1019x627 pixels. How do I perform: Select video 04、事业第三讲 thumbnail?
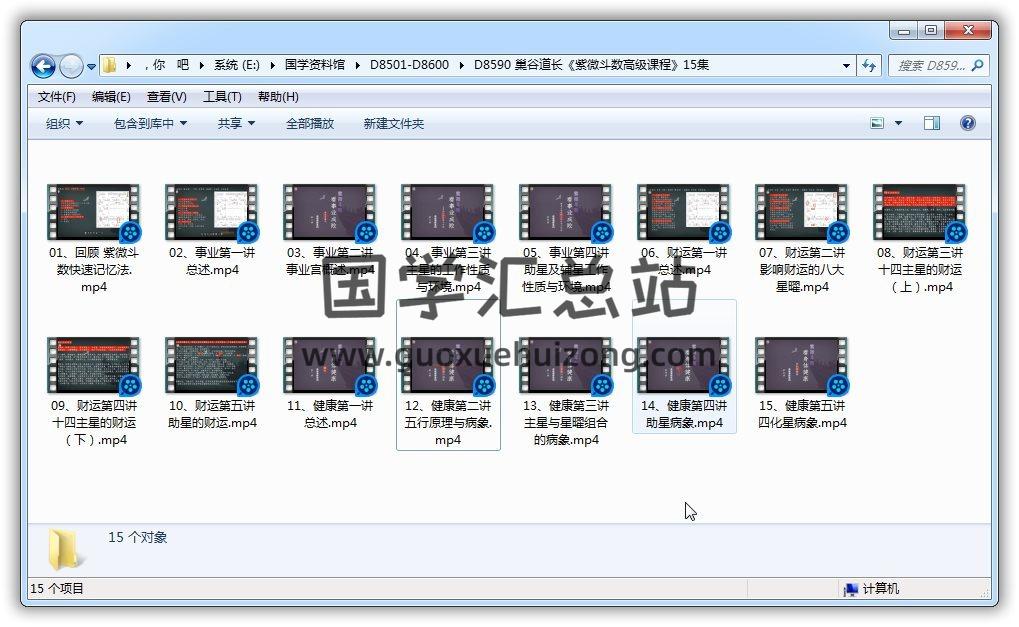click(447, 212)
